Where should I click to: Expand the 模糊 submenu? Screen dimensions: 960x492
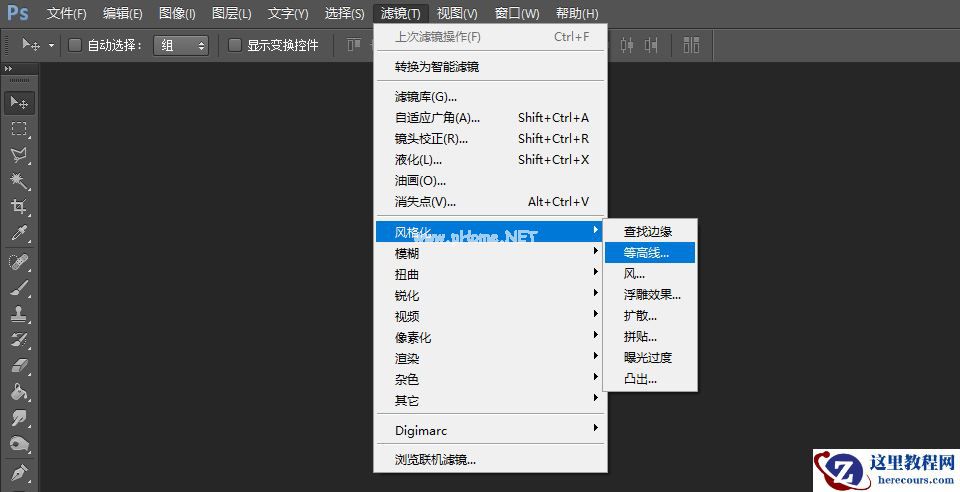point(490,253)
